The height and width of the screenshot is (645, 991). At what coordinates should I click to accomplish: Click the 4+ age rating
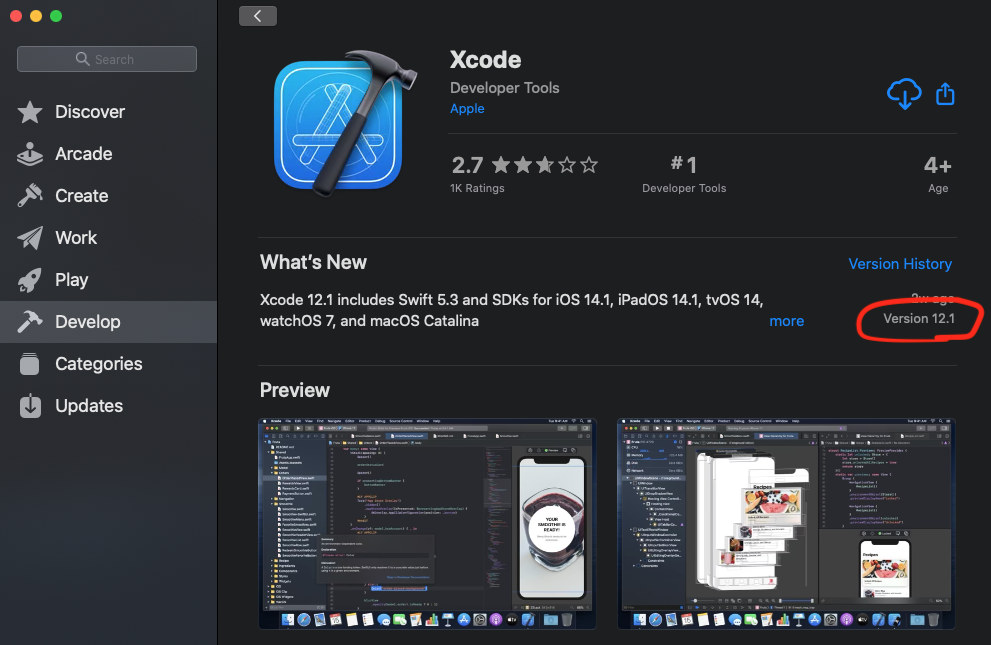pos(937,174)
